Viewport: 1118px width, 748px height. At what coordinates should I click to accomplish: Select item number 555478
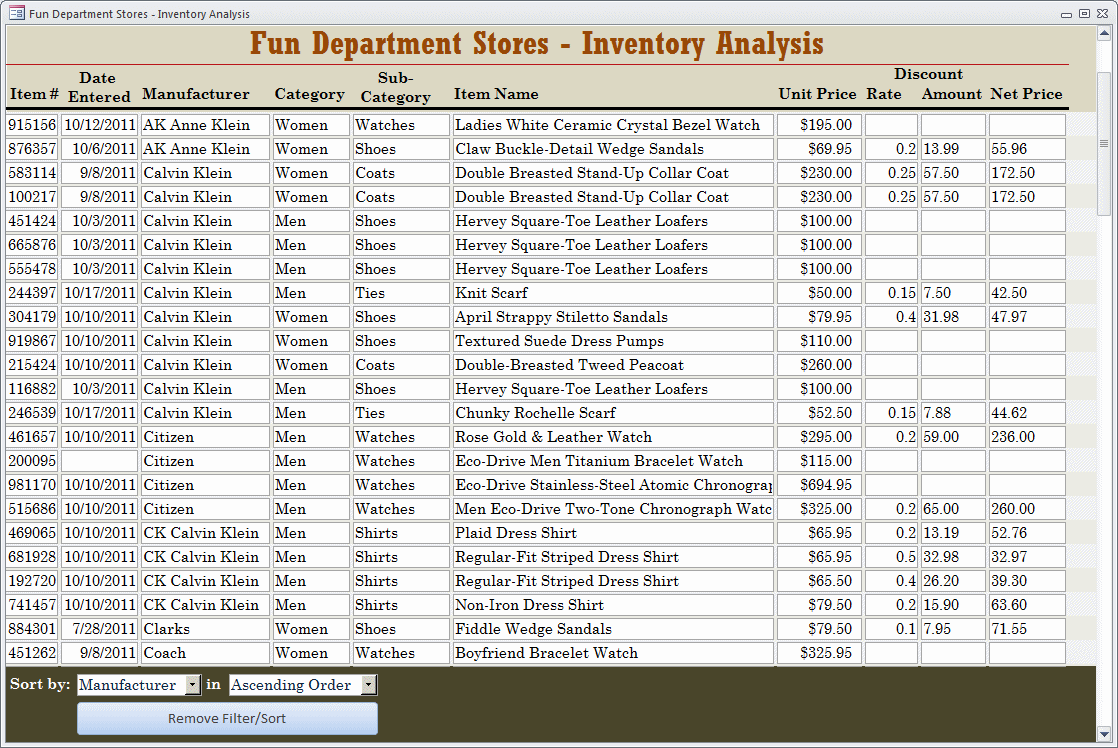pyautogui.click(x=32, y=269)
